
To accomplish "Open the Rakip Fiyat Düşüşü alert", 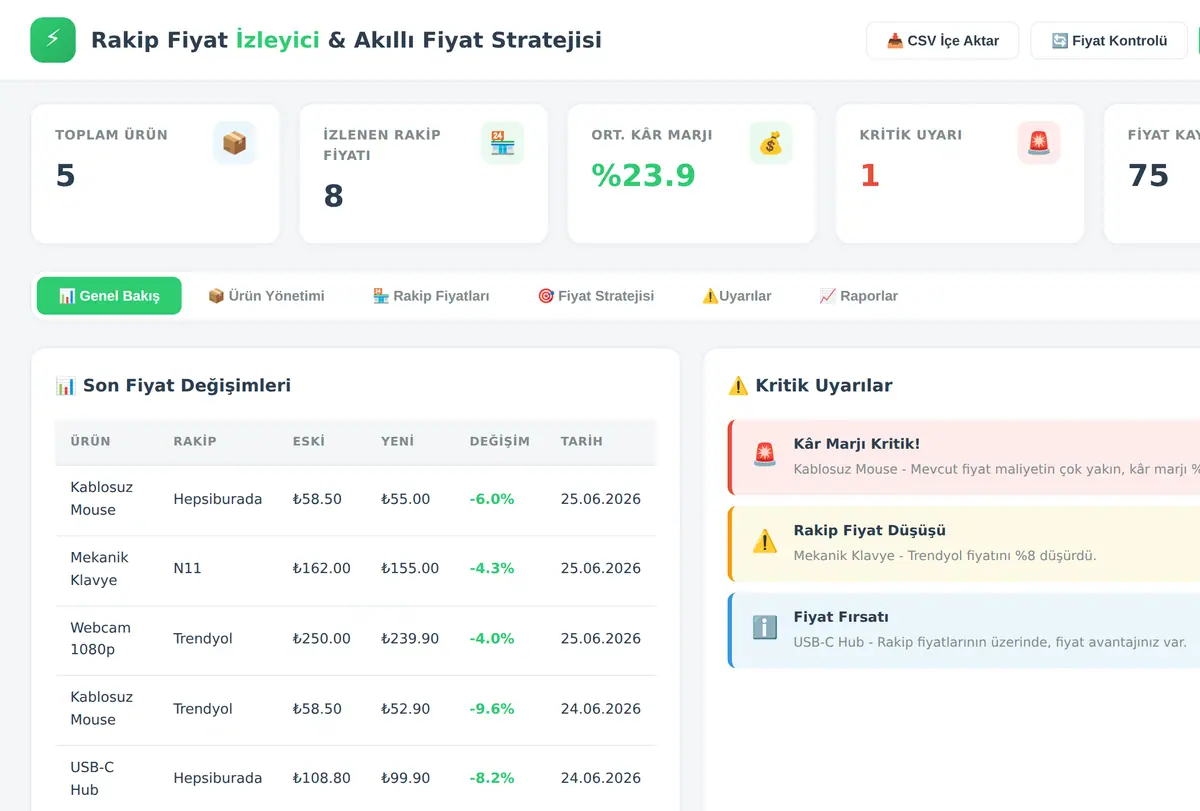I will [965, 543].
